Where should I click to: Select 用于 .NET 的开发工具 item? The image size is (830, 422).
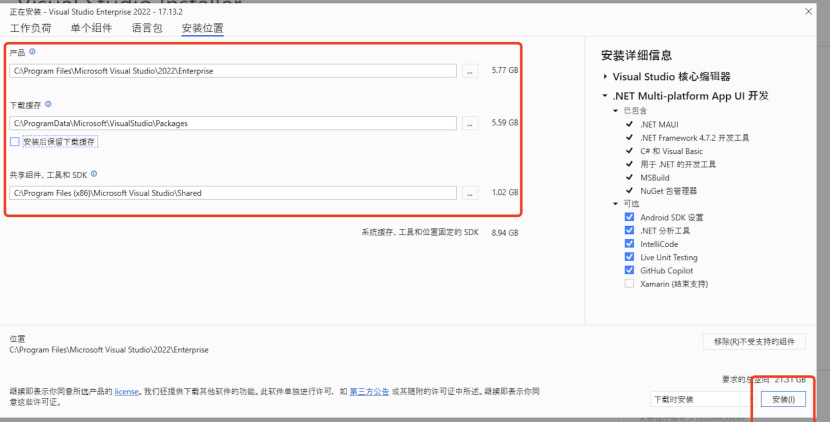[x=678, y=164]
